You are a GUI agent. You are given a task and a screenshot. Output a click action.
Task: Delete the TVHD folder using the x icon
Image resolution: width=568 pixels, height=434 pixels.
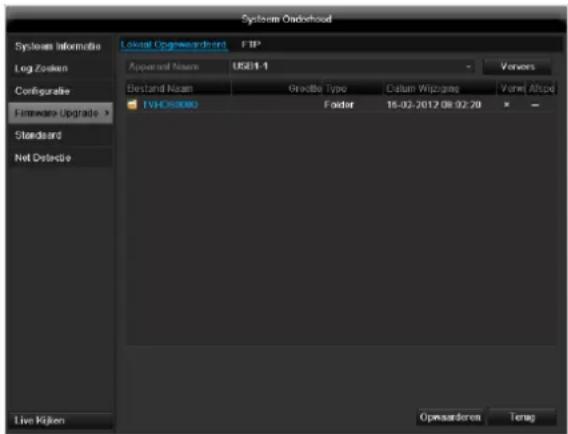click(506, 105)
